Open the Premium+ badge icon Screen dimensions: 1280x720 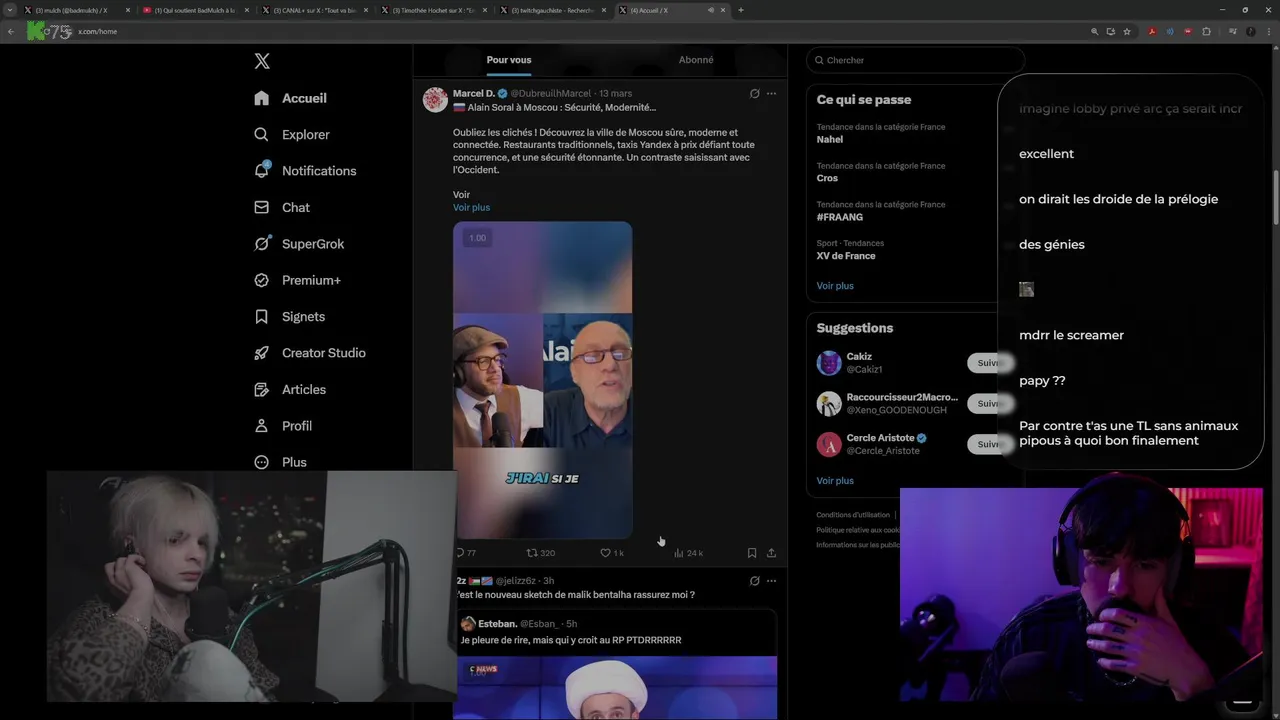tap(262, 280)
